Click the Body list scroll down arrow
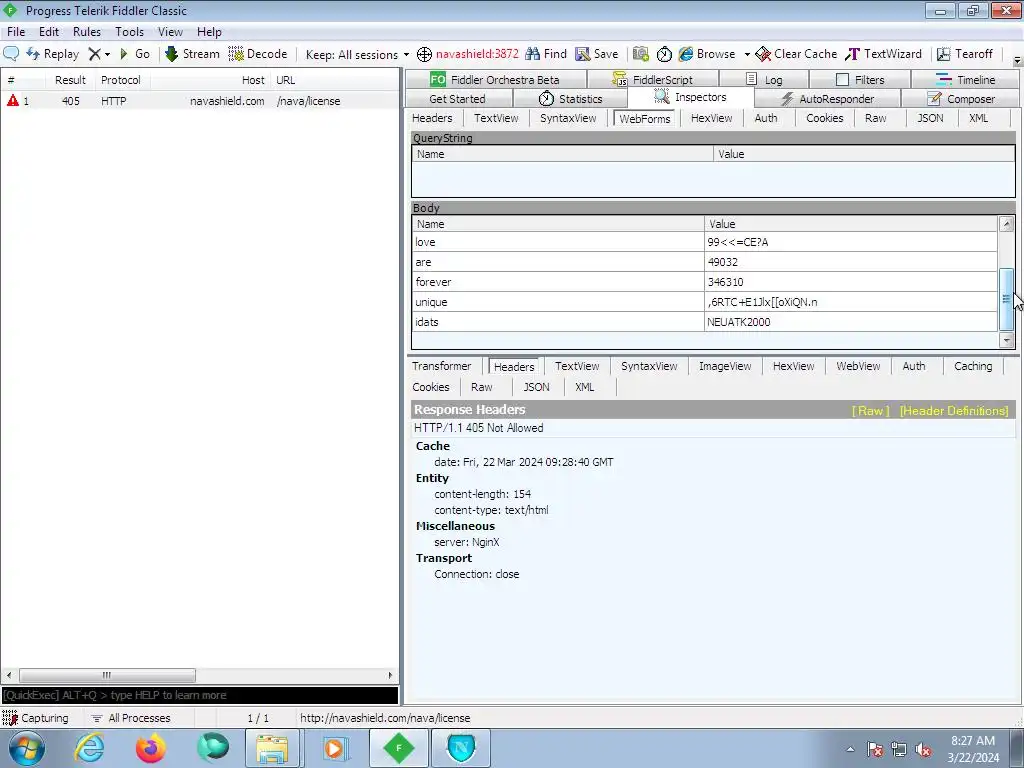 coord(1006,340)
